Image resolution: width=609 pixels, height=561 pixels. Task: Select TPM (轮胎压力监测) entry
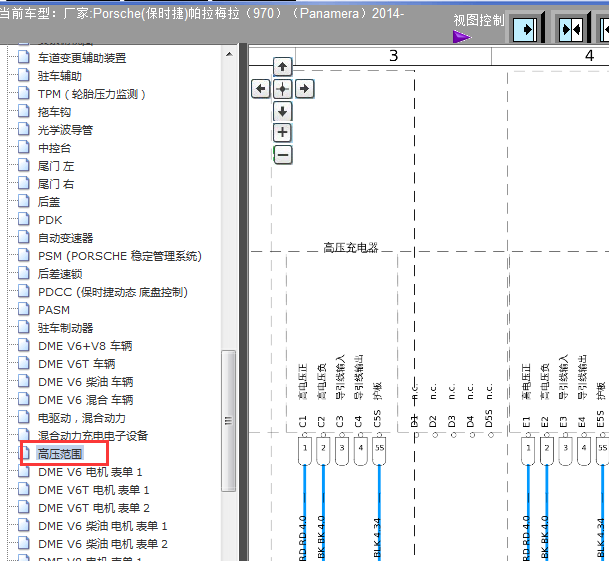pos(92,94)
